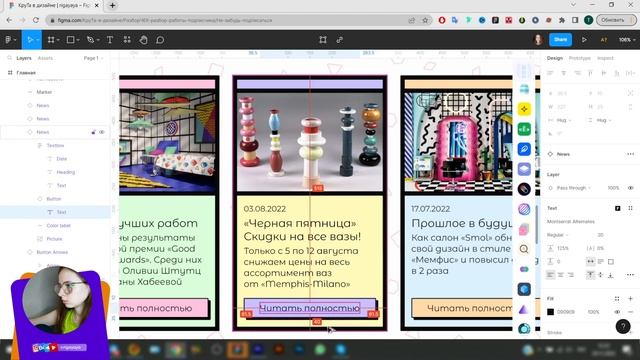Add a new fill with plus

(x=630, y=298)
